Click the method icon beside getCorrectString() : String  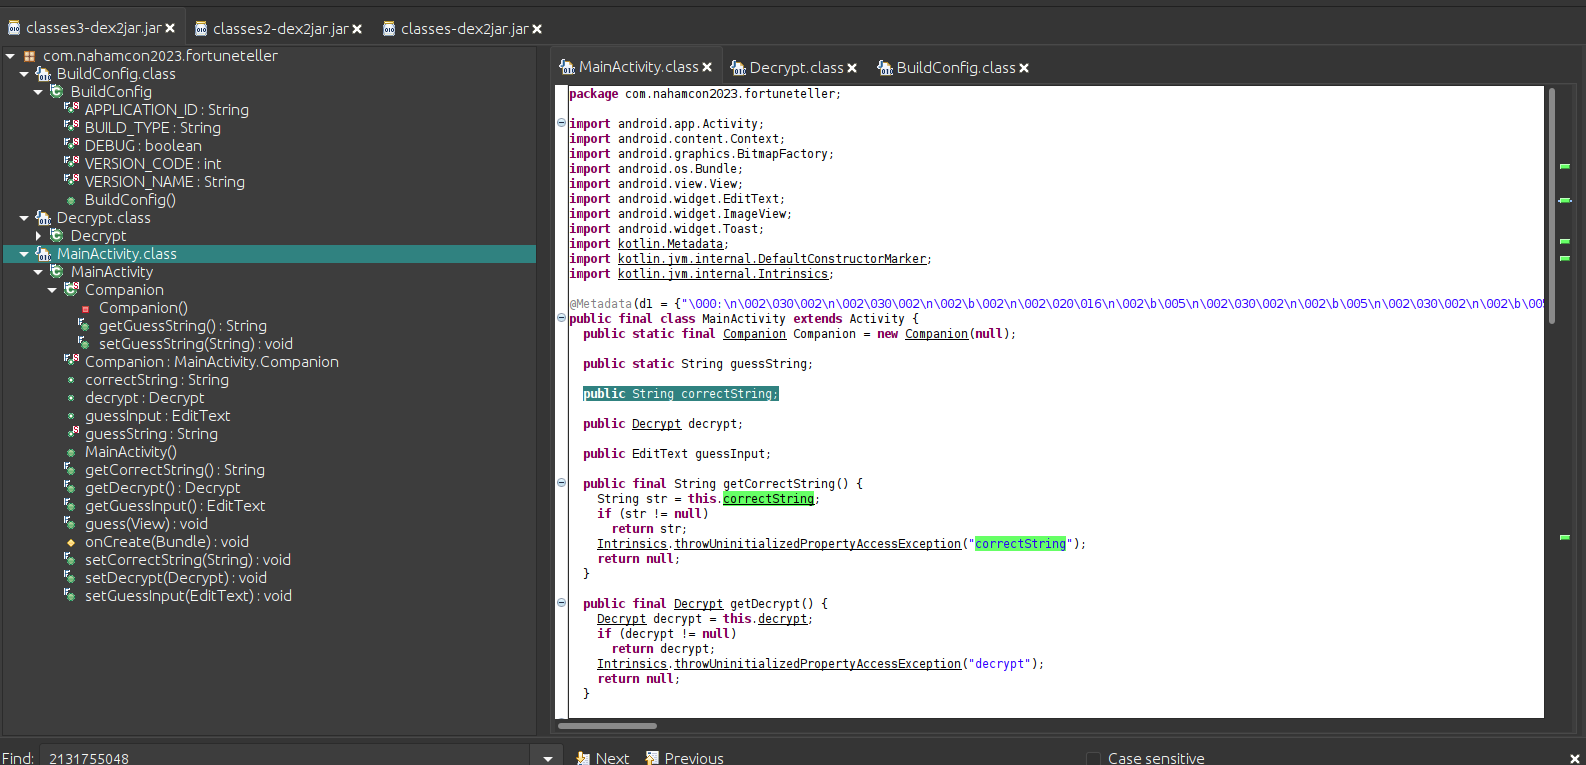click(70, 470)
